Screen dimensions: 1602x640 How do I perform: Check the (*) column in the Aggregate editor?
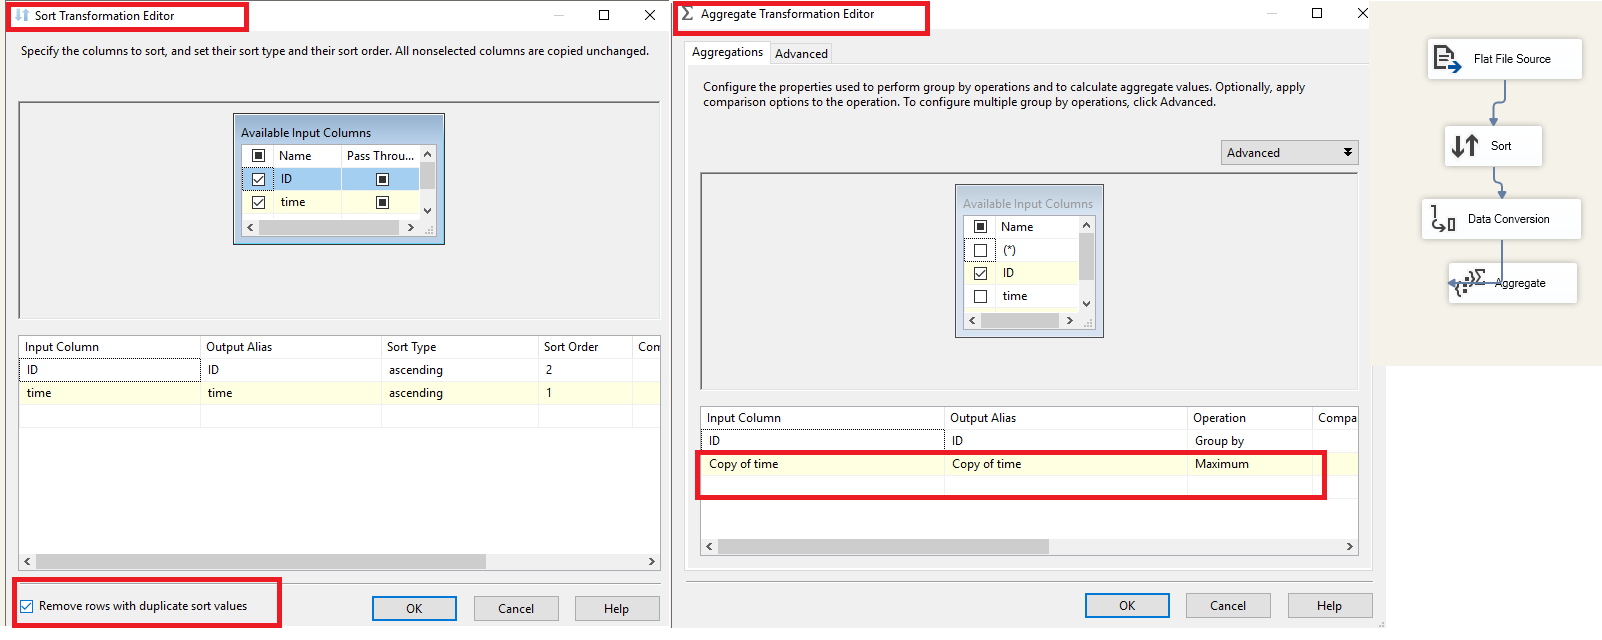pyautogui.click(x=980, y=250)
